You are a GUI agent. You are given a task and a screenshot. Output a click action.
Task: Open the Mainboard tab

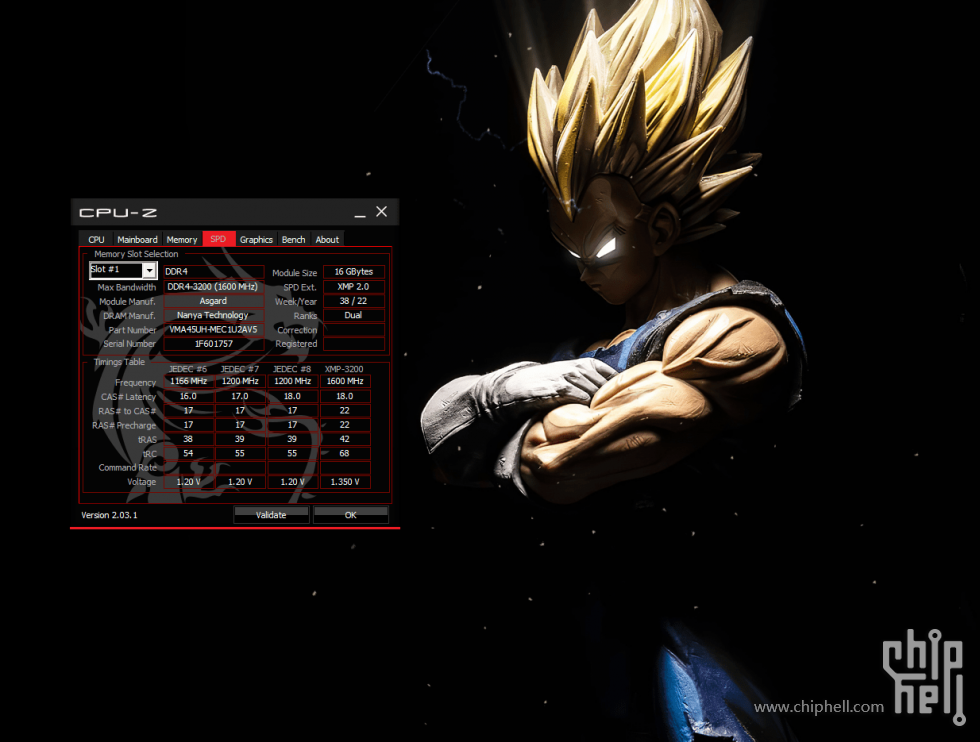pos(138,239)
